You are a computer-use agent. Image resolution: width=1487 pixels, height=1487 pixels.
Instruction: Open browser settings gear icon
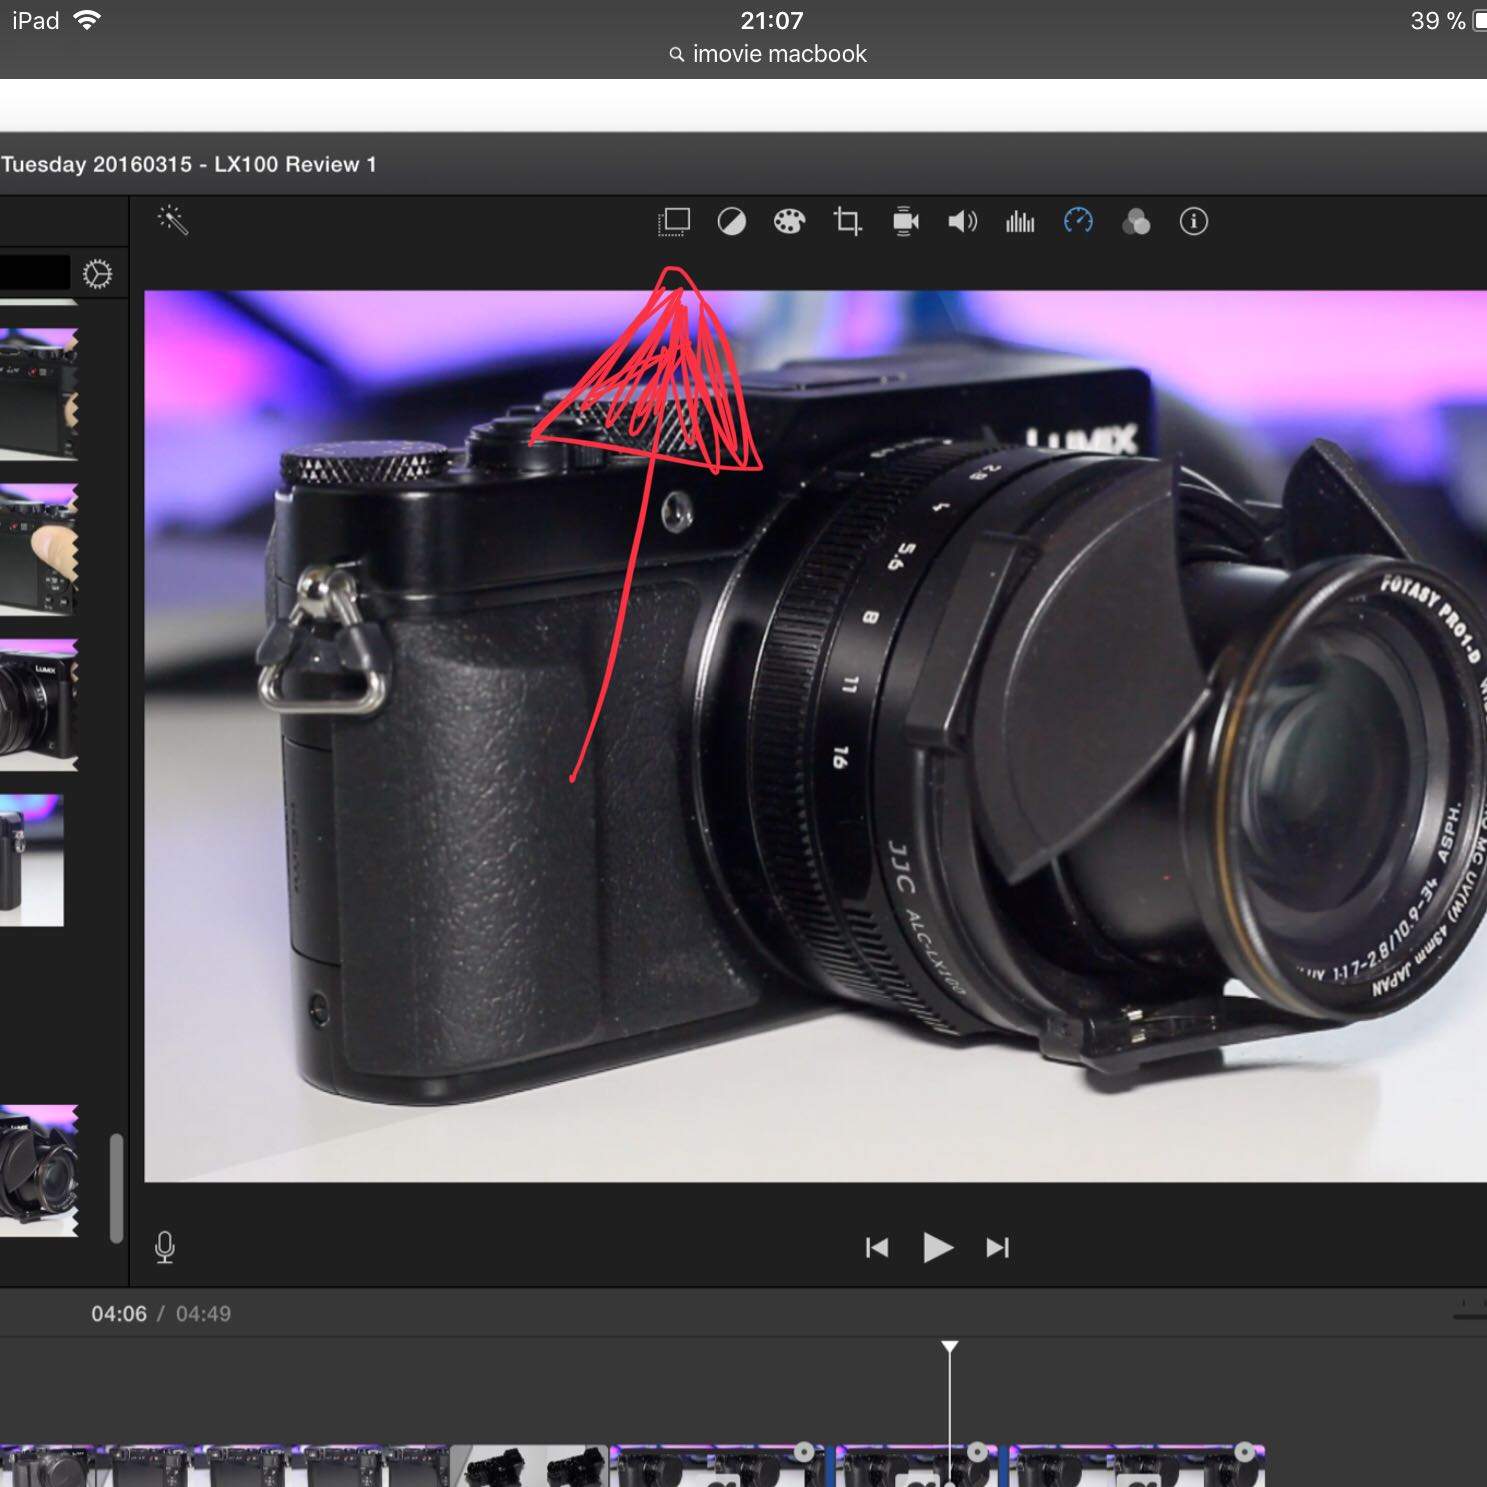pos(97,274)
